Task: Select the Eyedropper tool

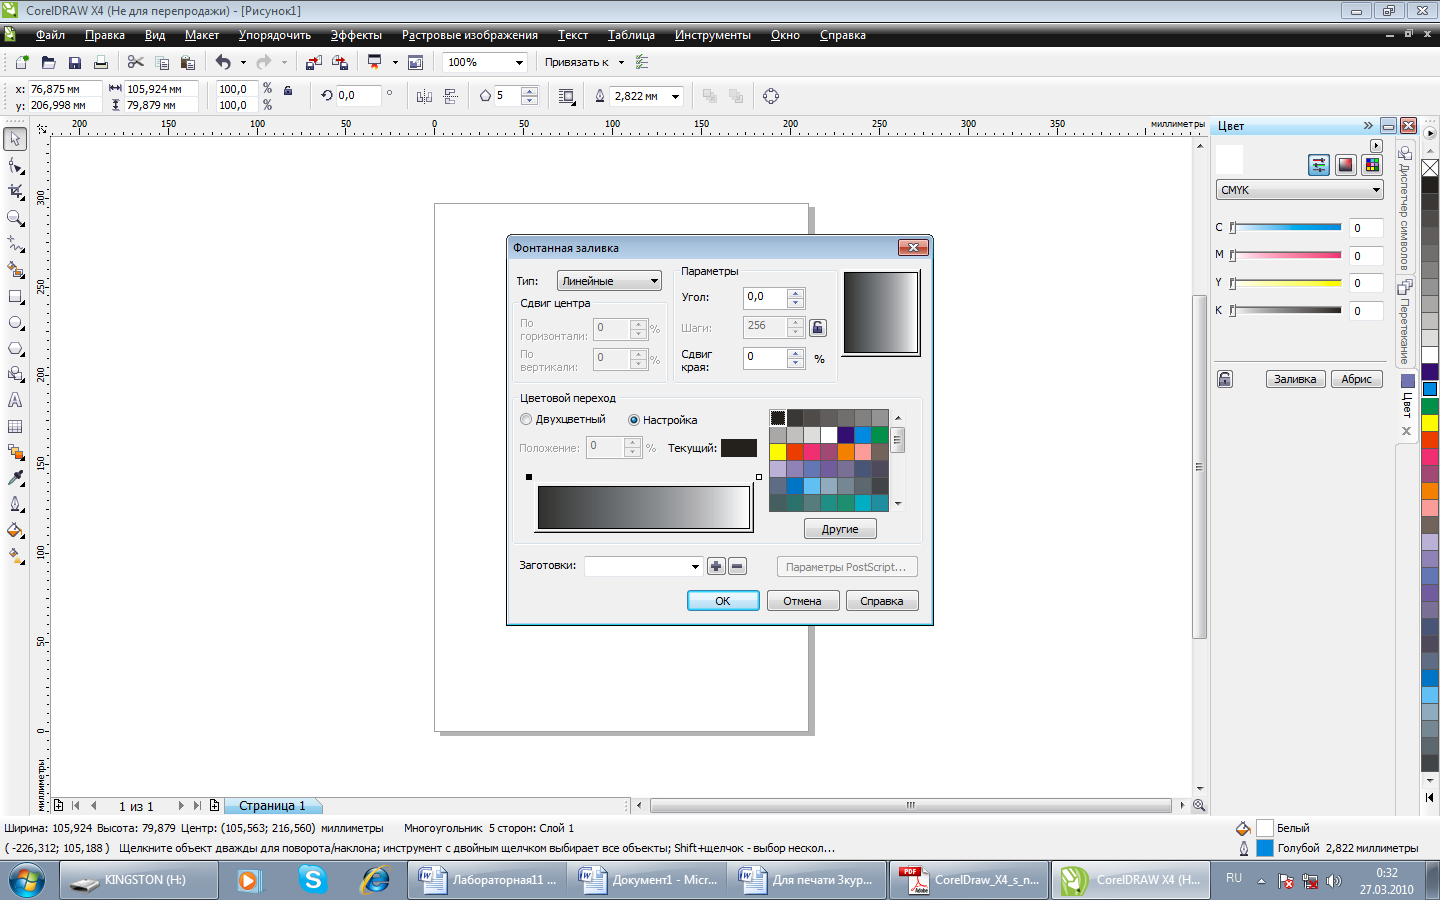Action: click(x=15, y=478)
